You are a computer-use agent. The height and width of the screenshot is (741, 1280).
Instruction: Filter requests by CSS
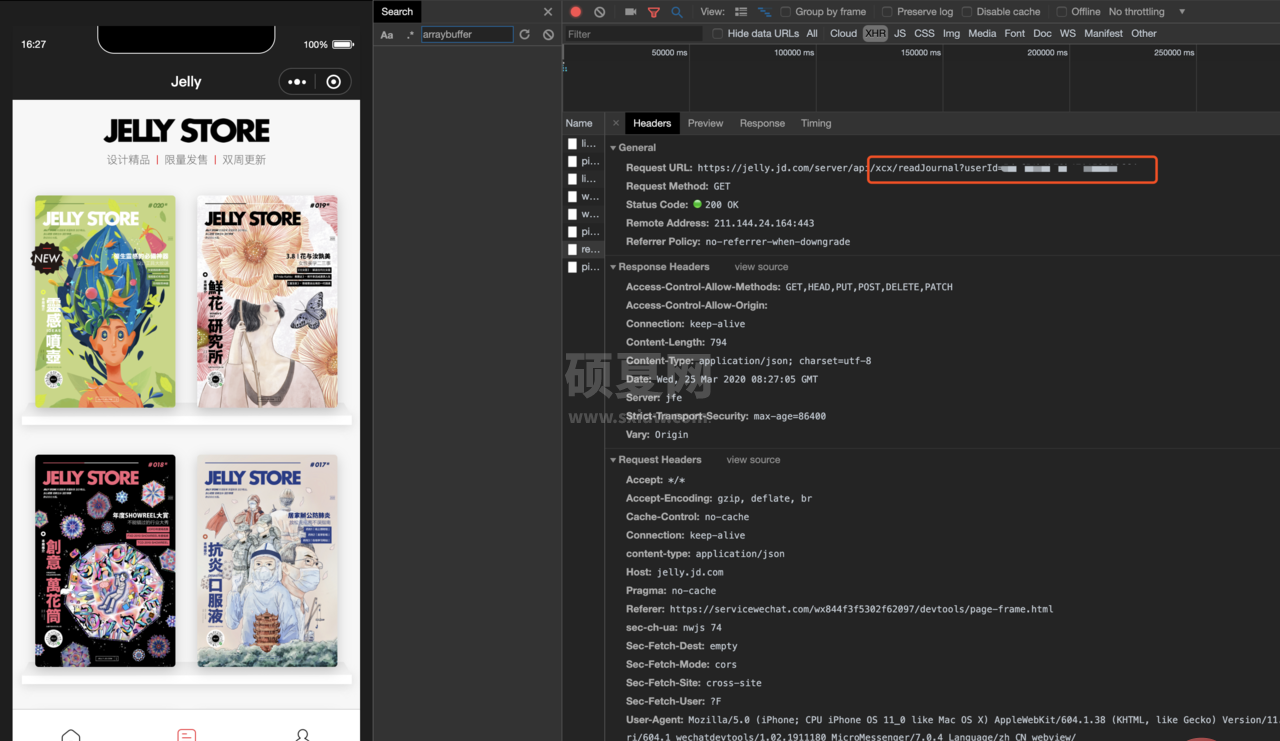tap(924, 34)
